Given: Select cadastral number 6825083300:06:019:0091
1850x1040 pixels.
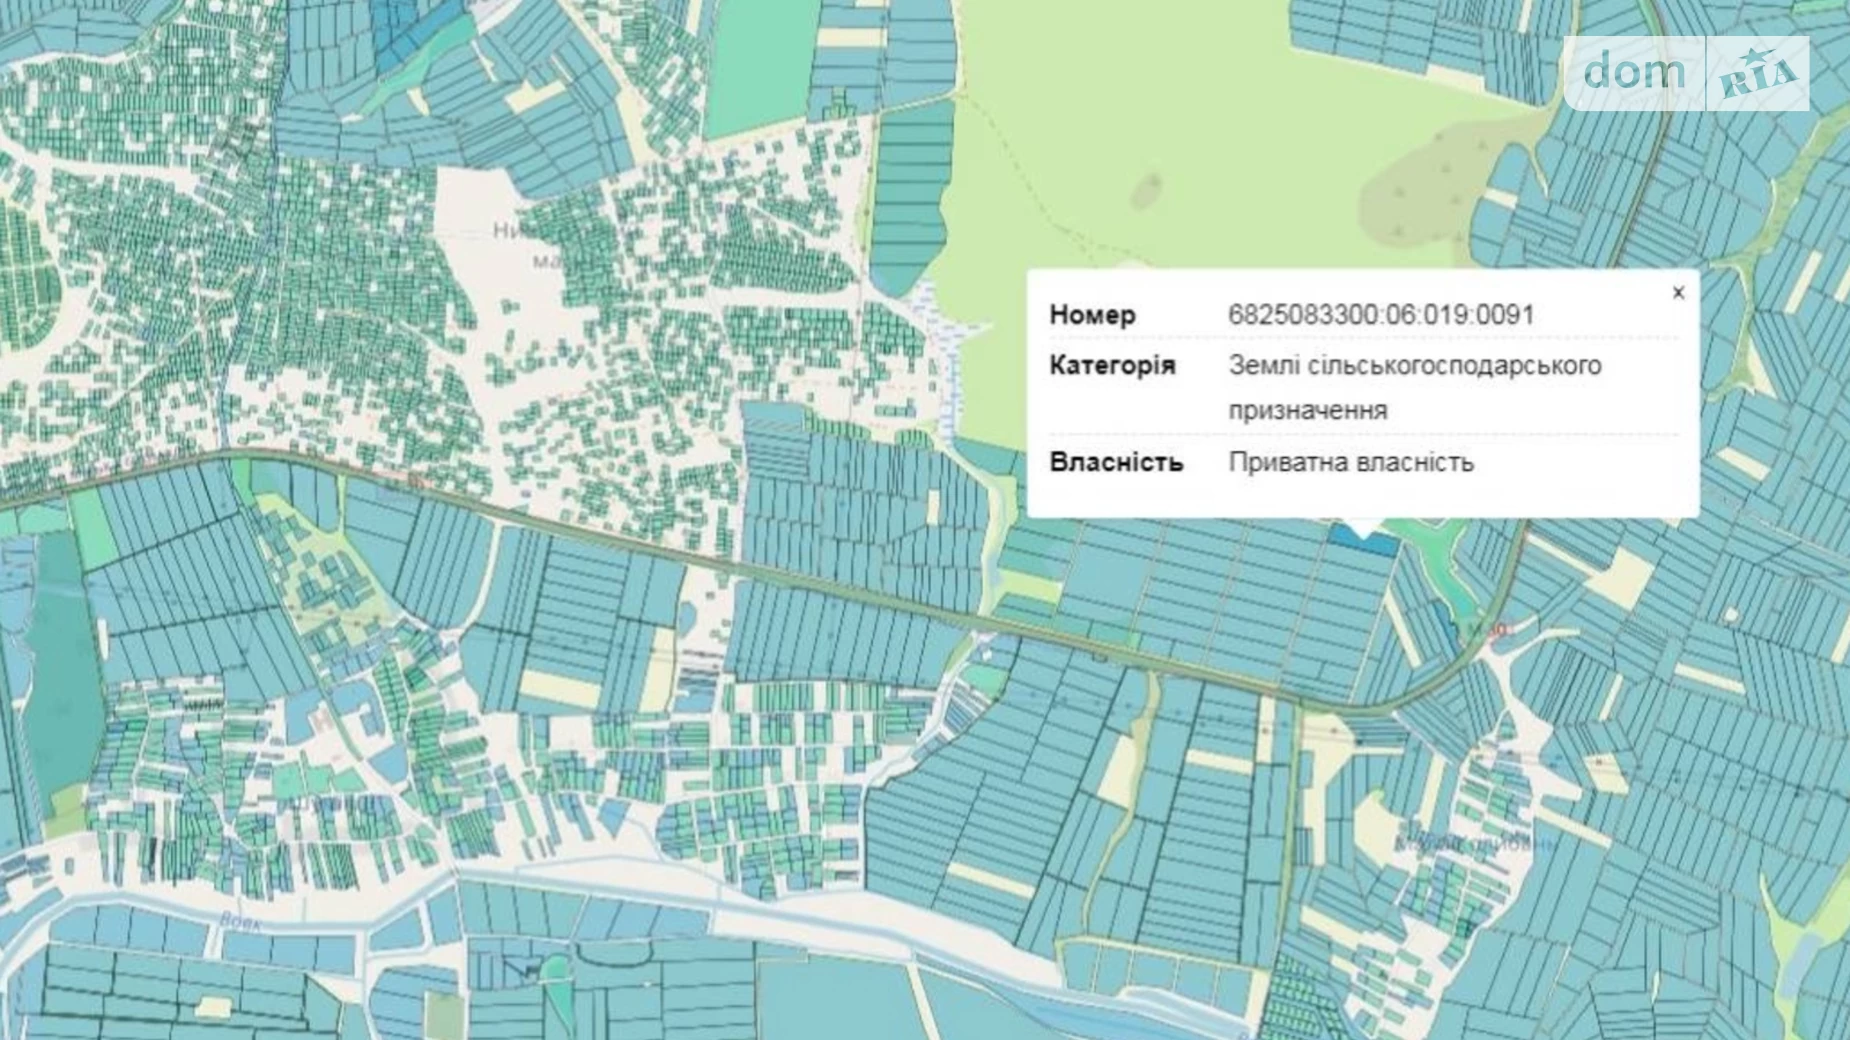Looking at the screenshot, I should (x=1380, y=315).
